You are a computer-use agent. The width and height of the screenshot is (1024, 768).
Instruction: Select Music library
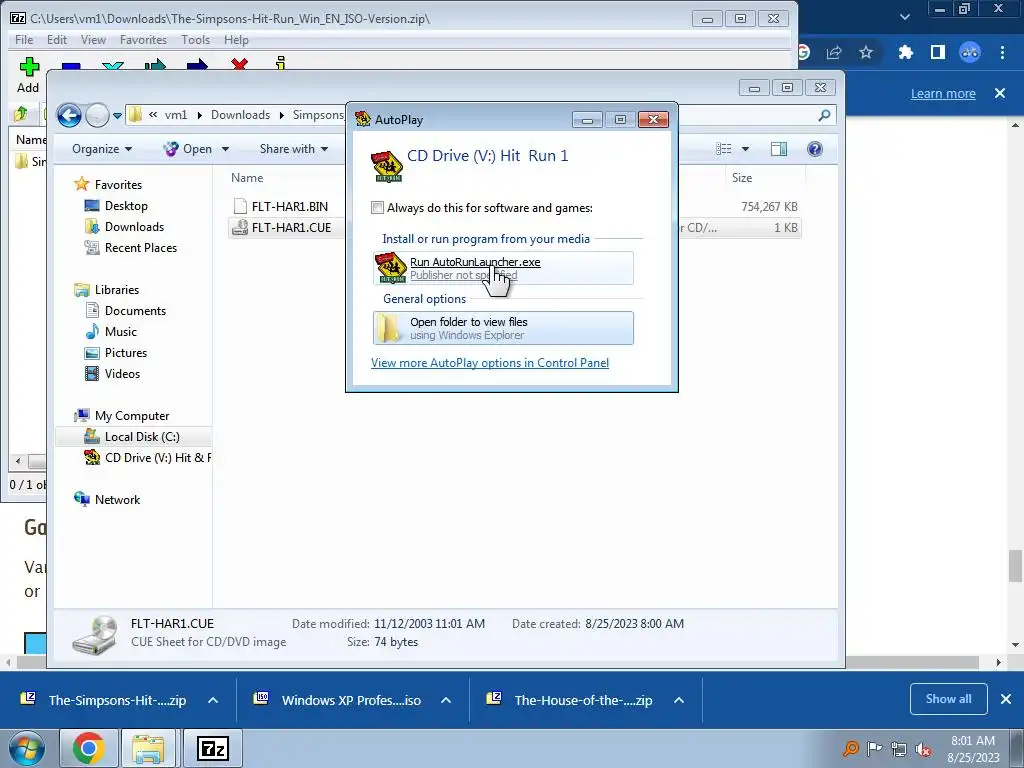[x=121, y=332]
